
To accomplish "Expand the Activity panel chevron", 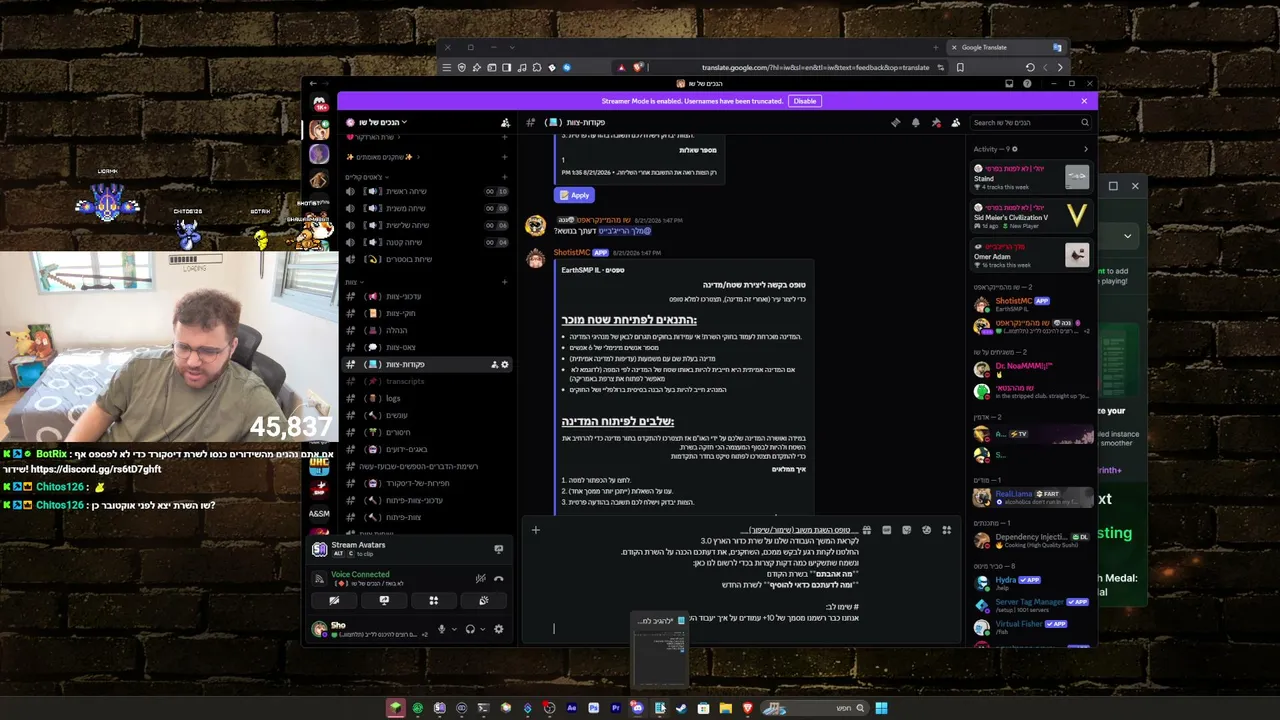I will point(1086,149).
